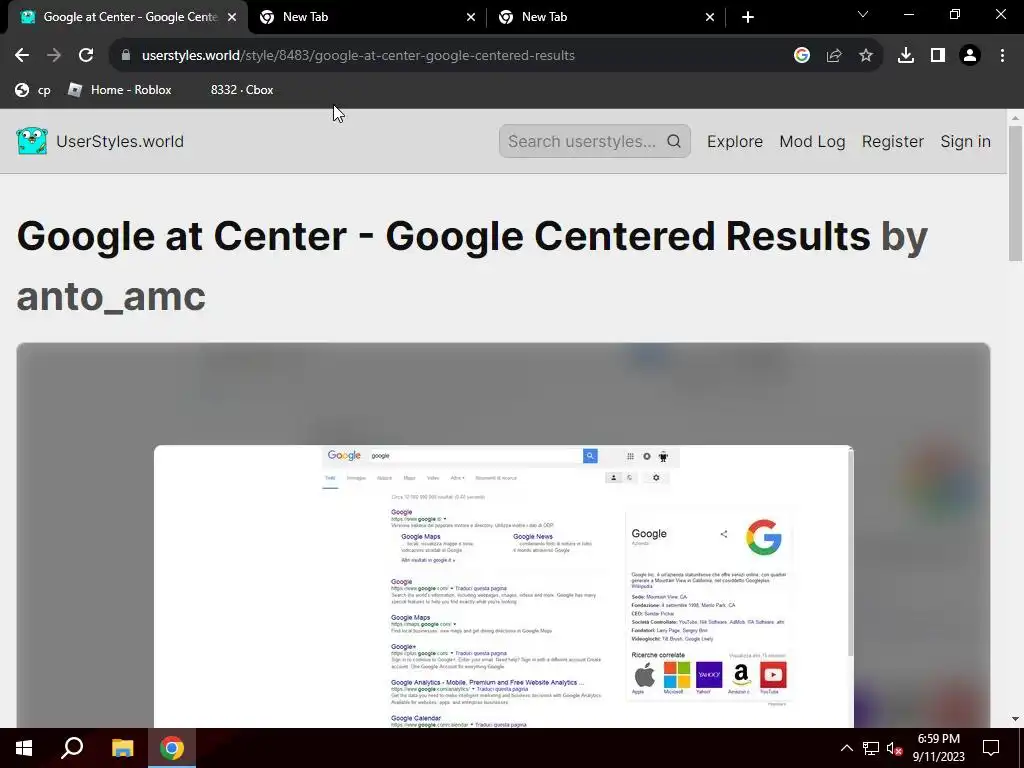
Task: Go back to the previous page
Action: [x=22, y=56]
